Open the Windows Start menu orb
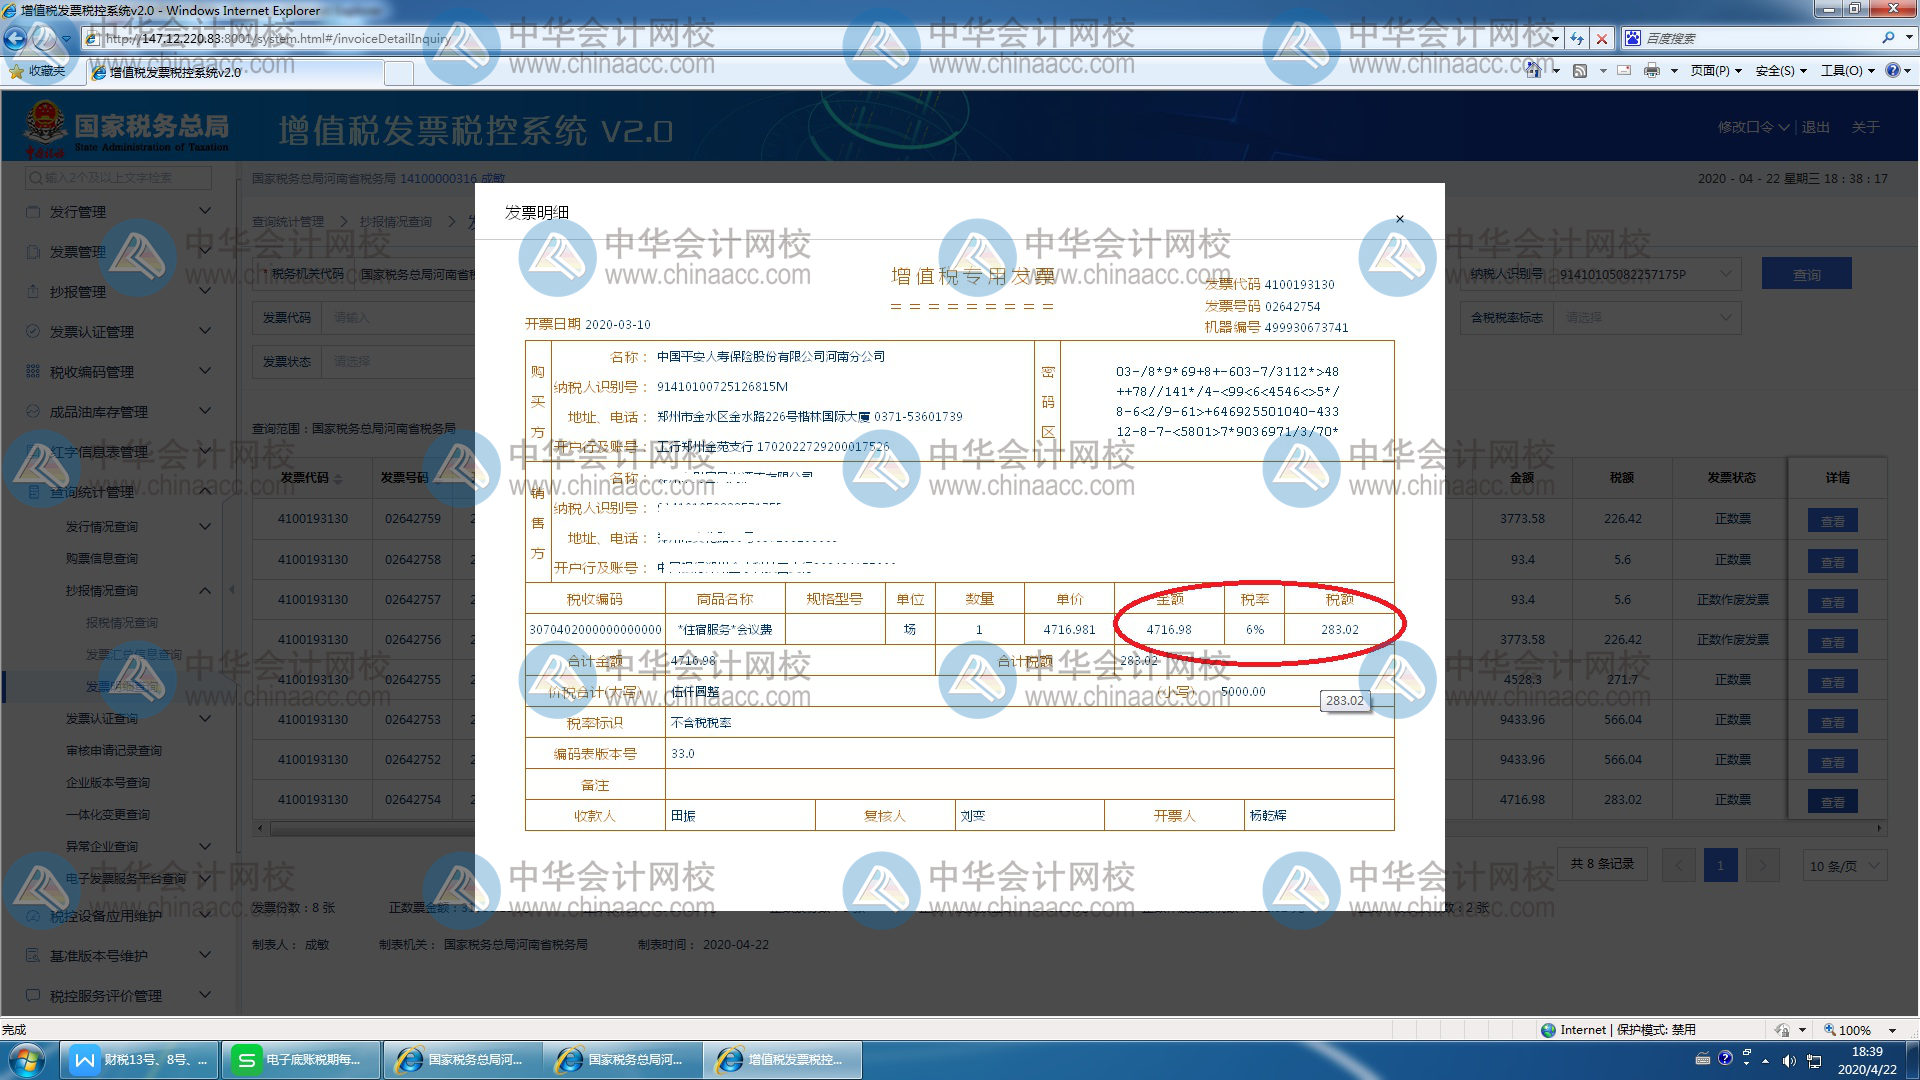The height and width of the screenshot is (1080, 1920). click(x=27, y=1059)
